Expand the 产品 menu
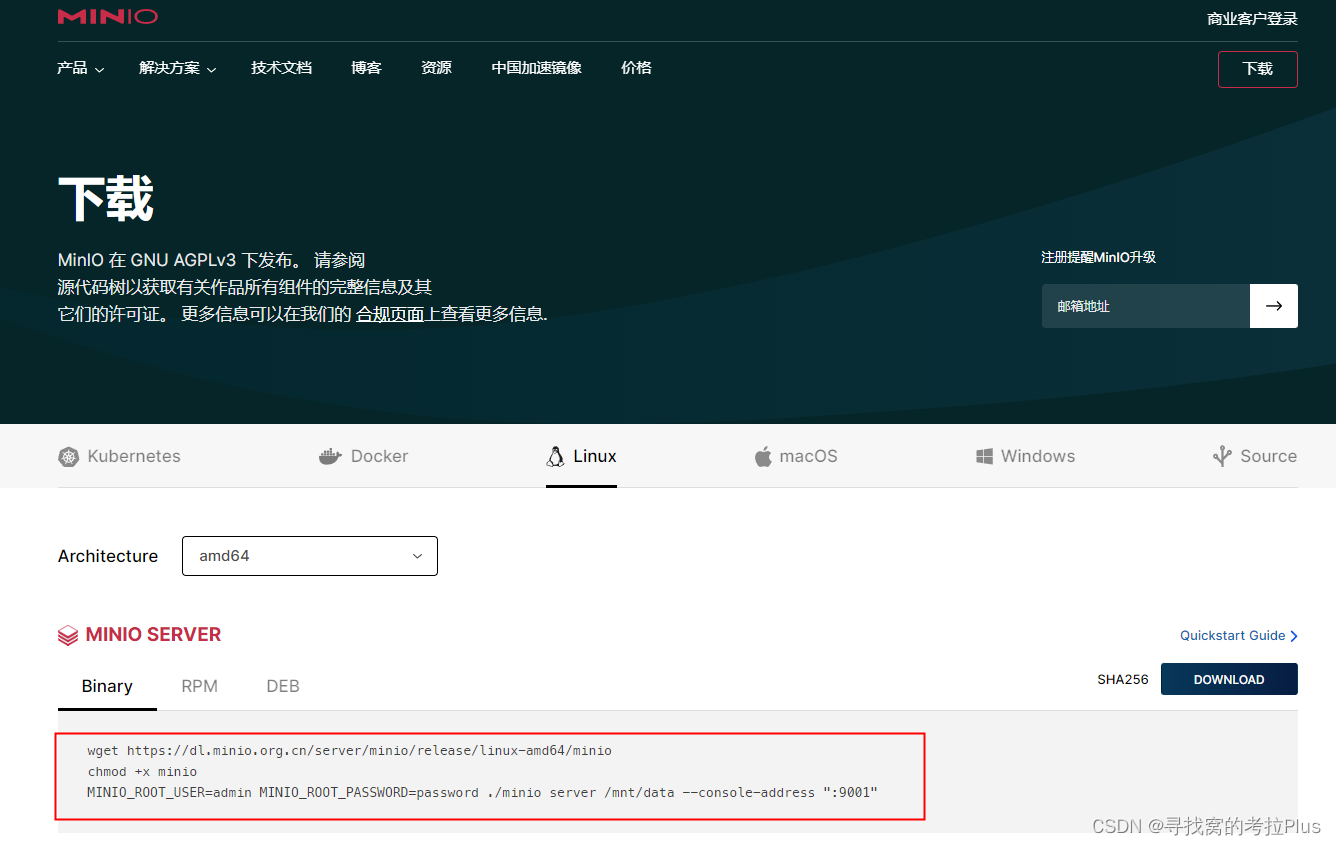The width and height of the screenshot is (1336, 845). click(x=81, y=68)
